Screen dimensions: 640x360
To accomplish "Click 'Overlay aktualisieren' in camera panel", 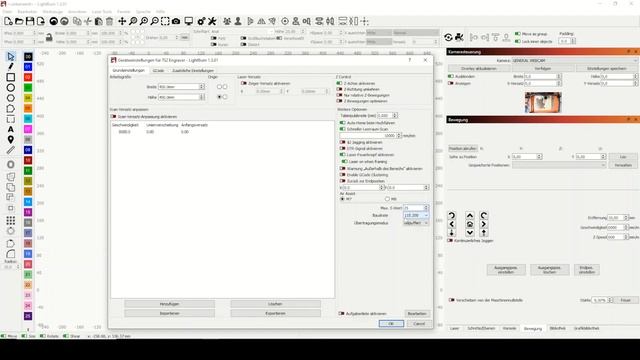I will pyautogui.click(x=479, y=69).
